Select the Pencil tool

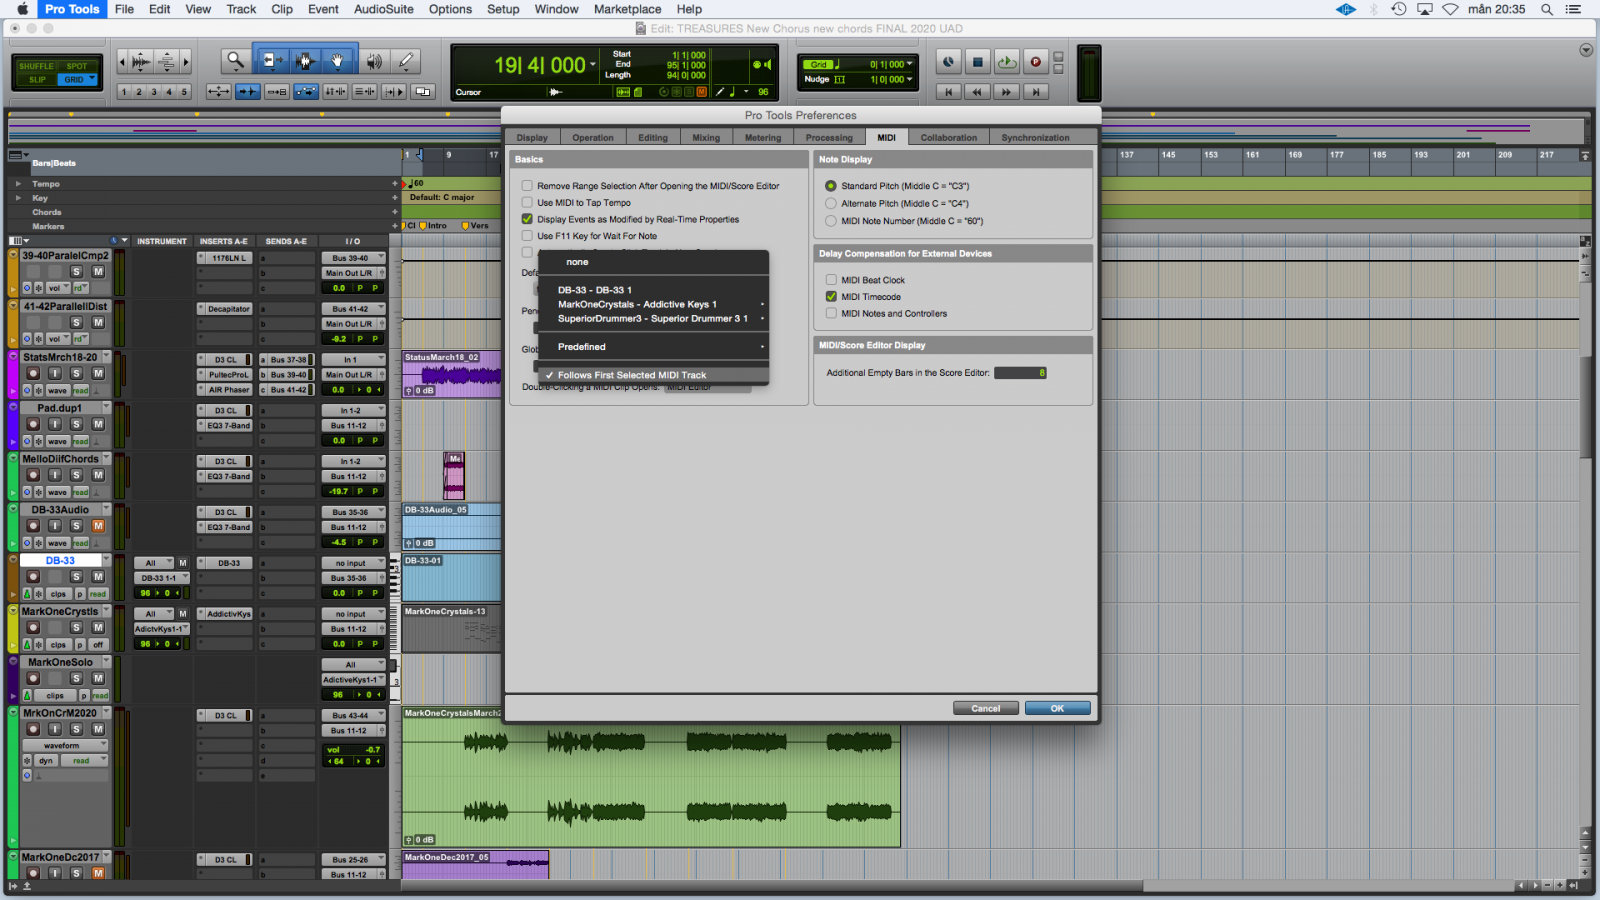pos(406,61)
